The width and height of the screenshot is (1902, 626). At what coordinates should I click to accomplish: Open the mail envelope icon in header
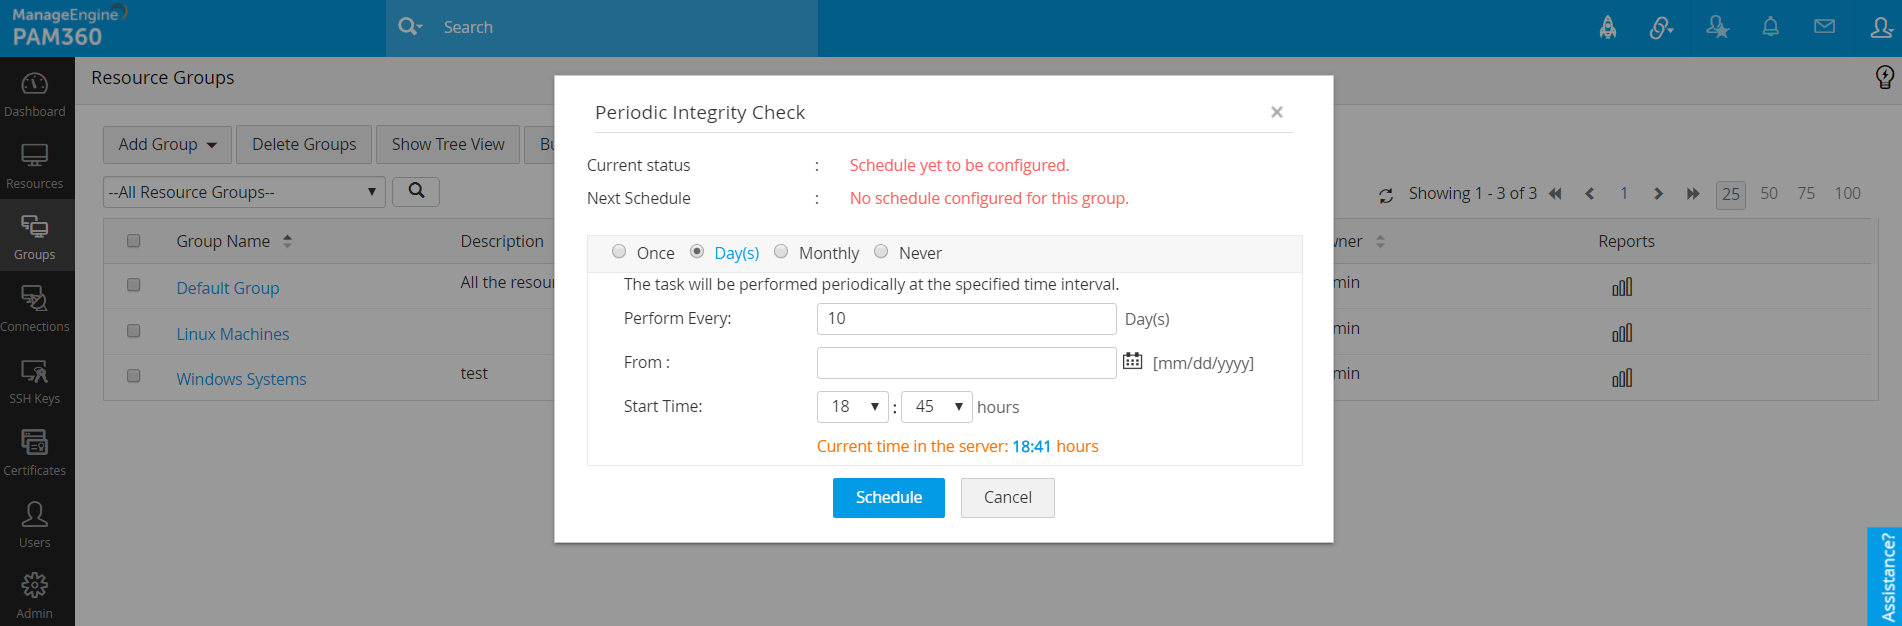[x=1824, y=27]
